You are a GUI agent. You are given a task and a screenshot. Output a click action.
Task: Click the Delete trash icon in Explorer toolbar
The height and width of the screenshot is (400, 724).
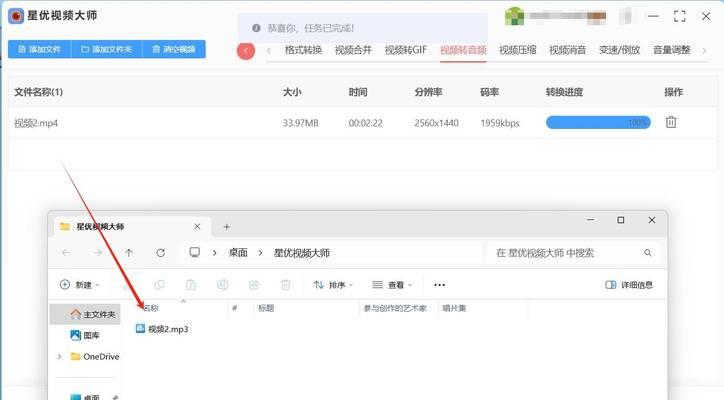tap(285, 285)
